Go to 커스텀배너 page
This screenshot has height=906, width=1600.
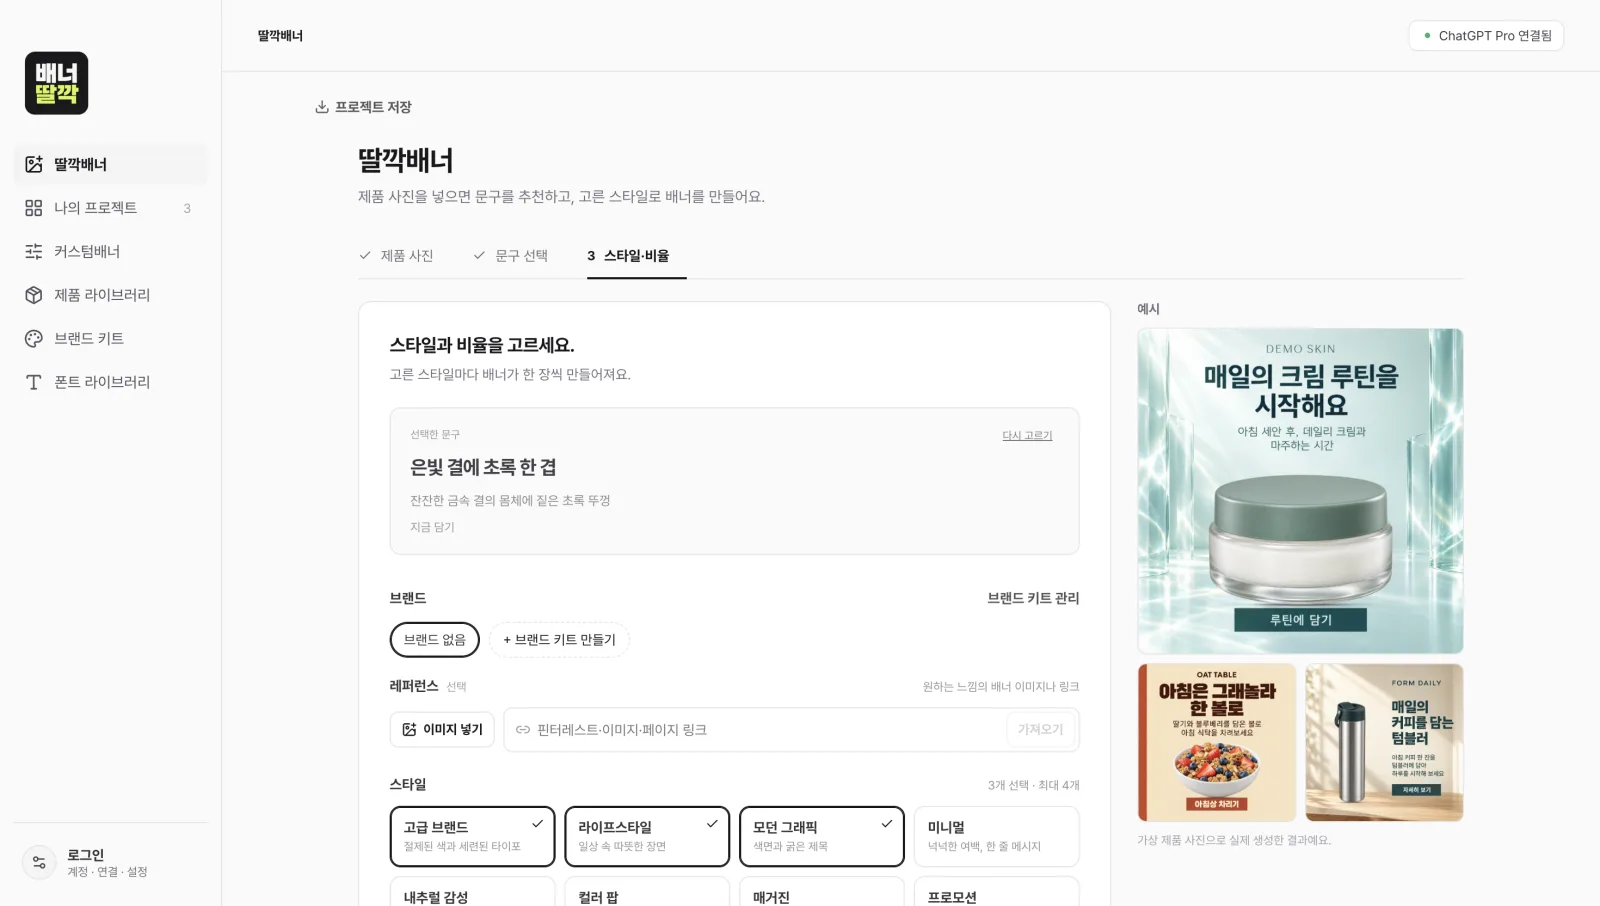pyautogui.click(x=110, y=251)
